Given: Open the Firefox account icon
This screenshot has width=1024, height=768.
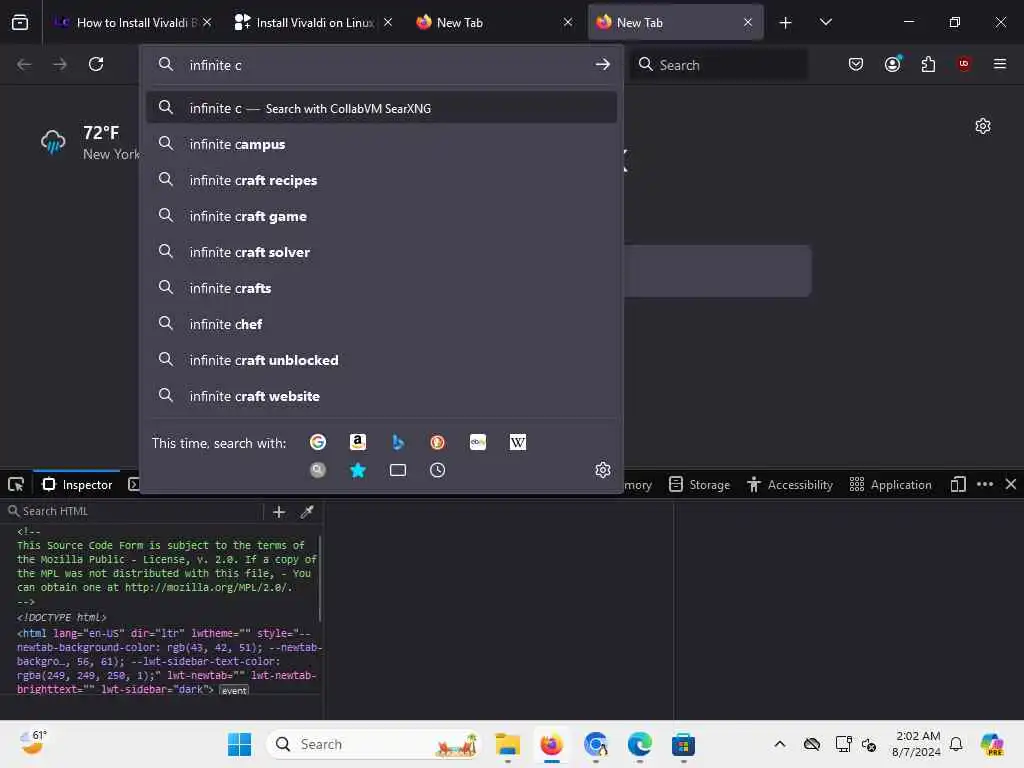Looking at the screenshot, I should tap(893, 64).
